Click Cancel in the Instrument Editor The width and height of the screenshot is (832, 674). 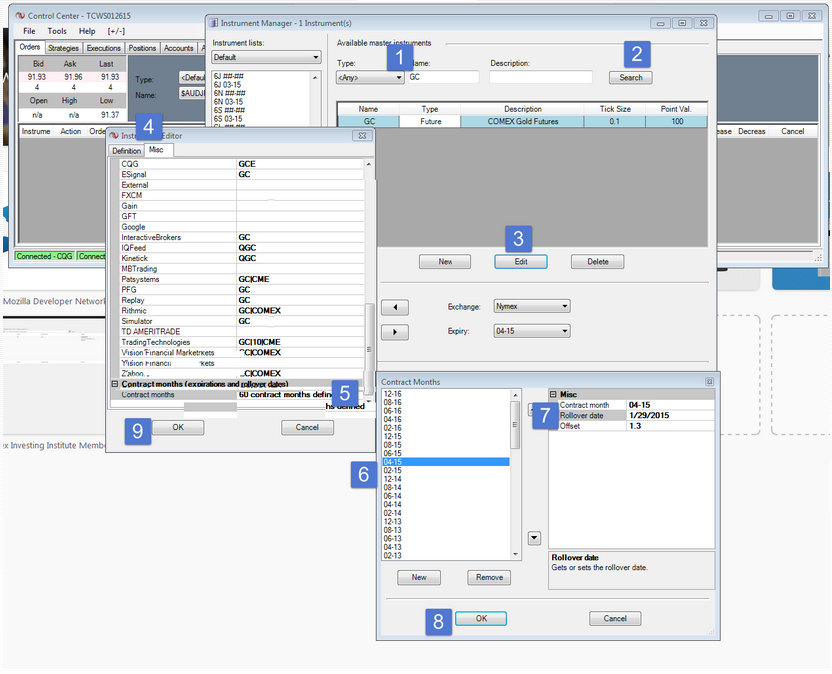pyautogui.click(x=307, y=427)
